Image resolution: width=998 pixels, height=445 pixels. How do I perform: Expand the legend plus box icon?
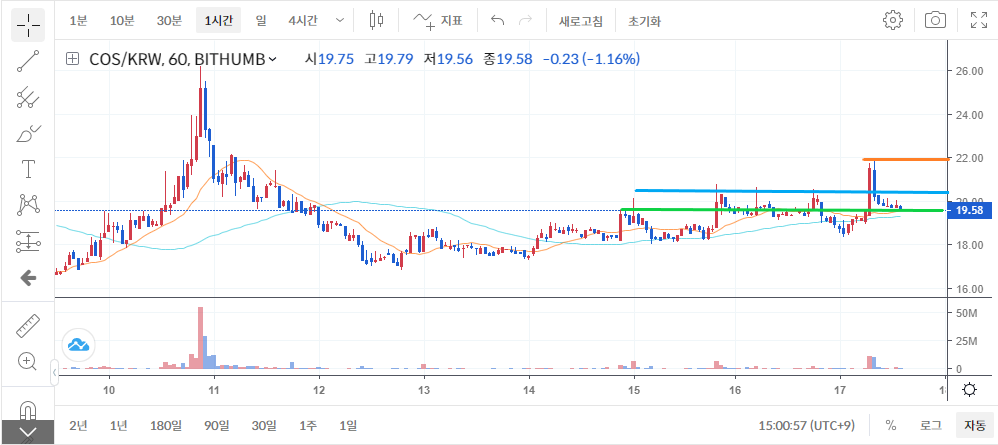point(73,59)
